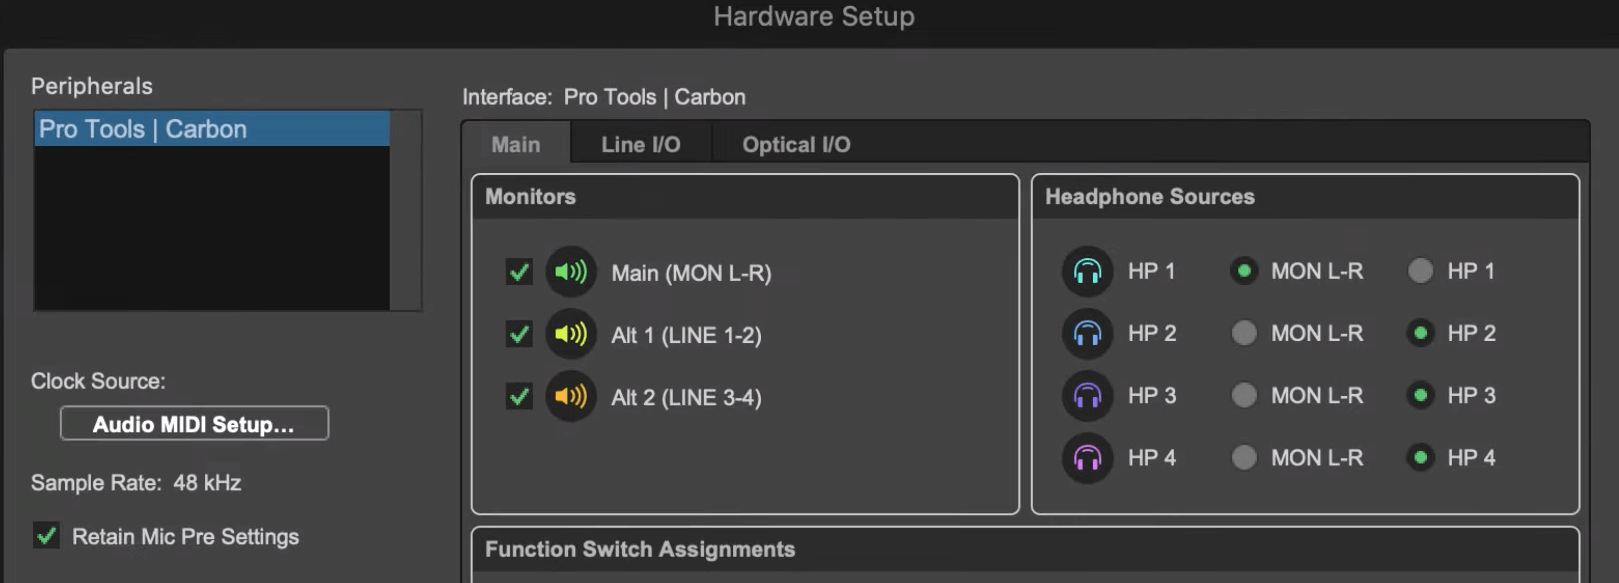
Task: Uncheck Retain Mic Pre Settings
Action: (46, 536)
